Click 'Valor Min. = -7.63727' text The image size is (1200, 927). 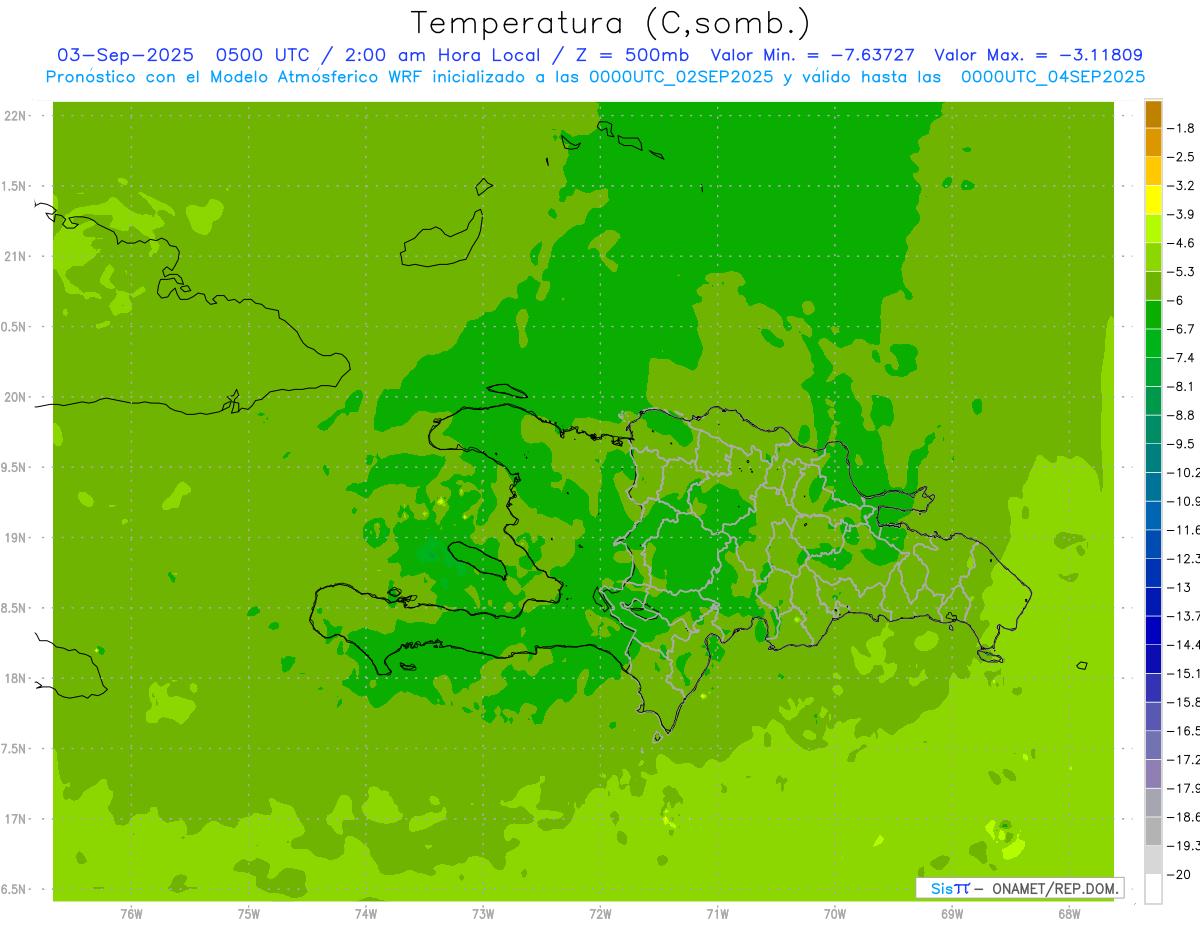click(814, 55)
